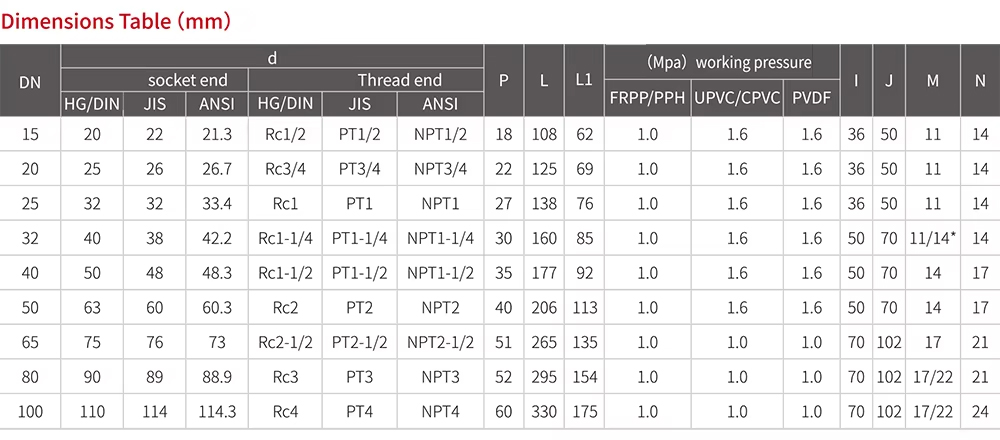Select the working pressure header
The image size is (1000, 440).
coord(721,62)
